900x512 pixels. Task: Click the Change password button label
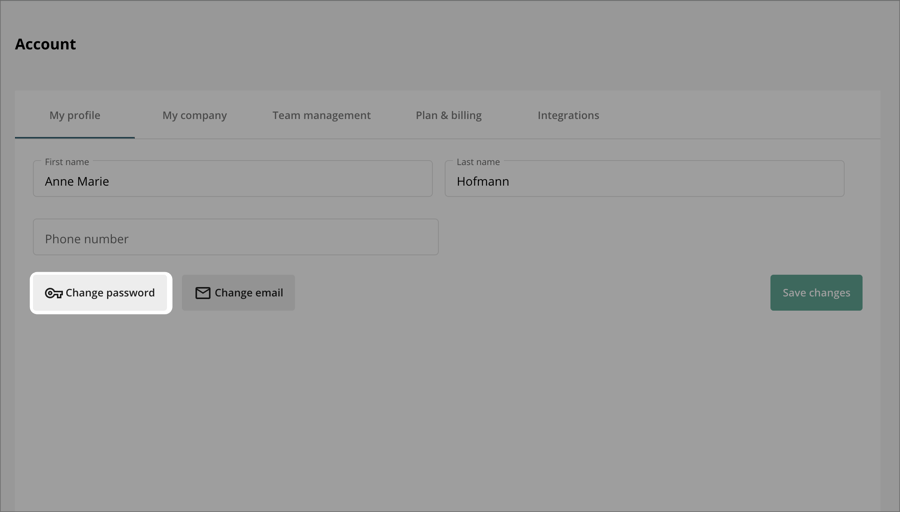click(110, 293)
